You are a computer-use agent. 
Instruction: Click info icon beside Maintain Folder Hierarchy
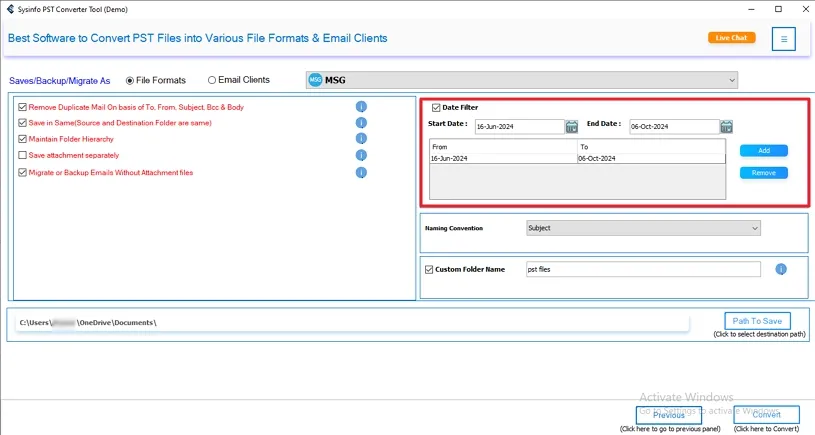click(361, 139)
